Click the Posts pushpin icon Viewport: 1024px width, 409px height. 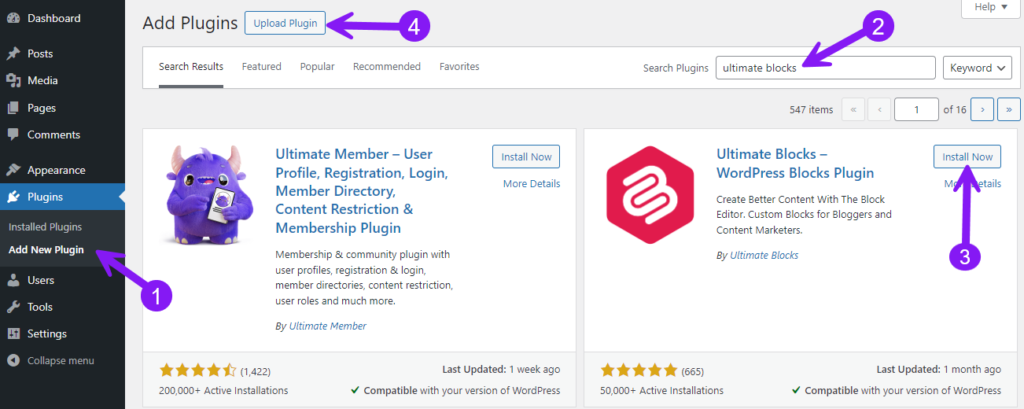pos(13,54)
